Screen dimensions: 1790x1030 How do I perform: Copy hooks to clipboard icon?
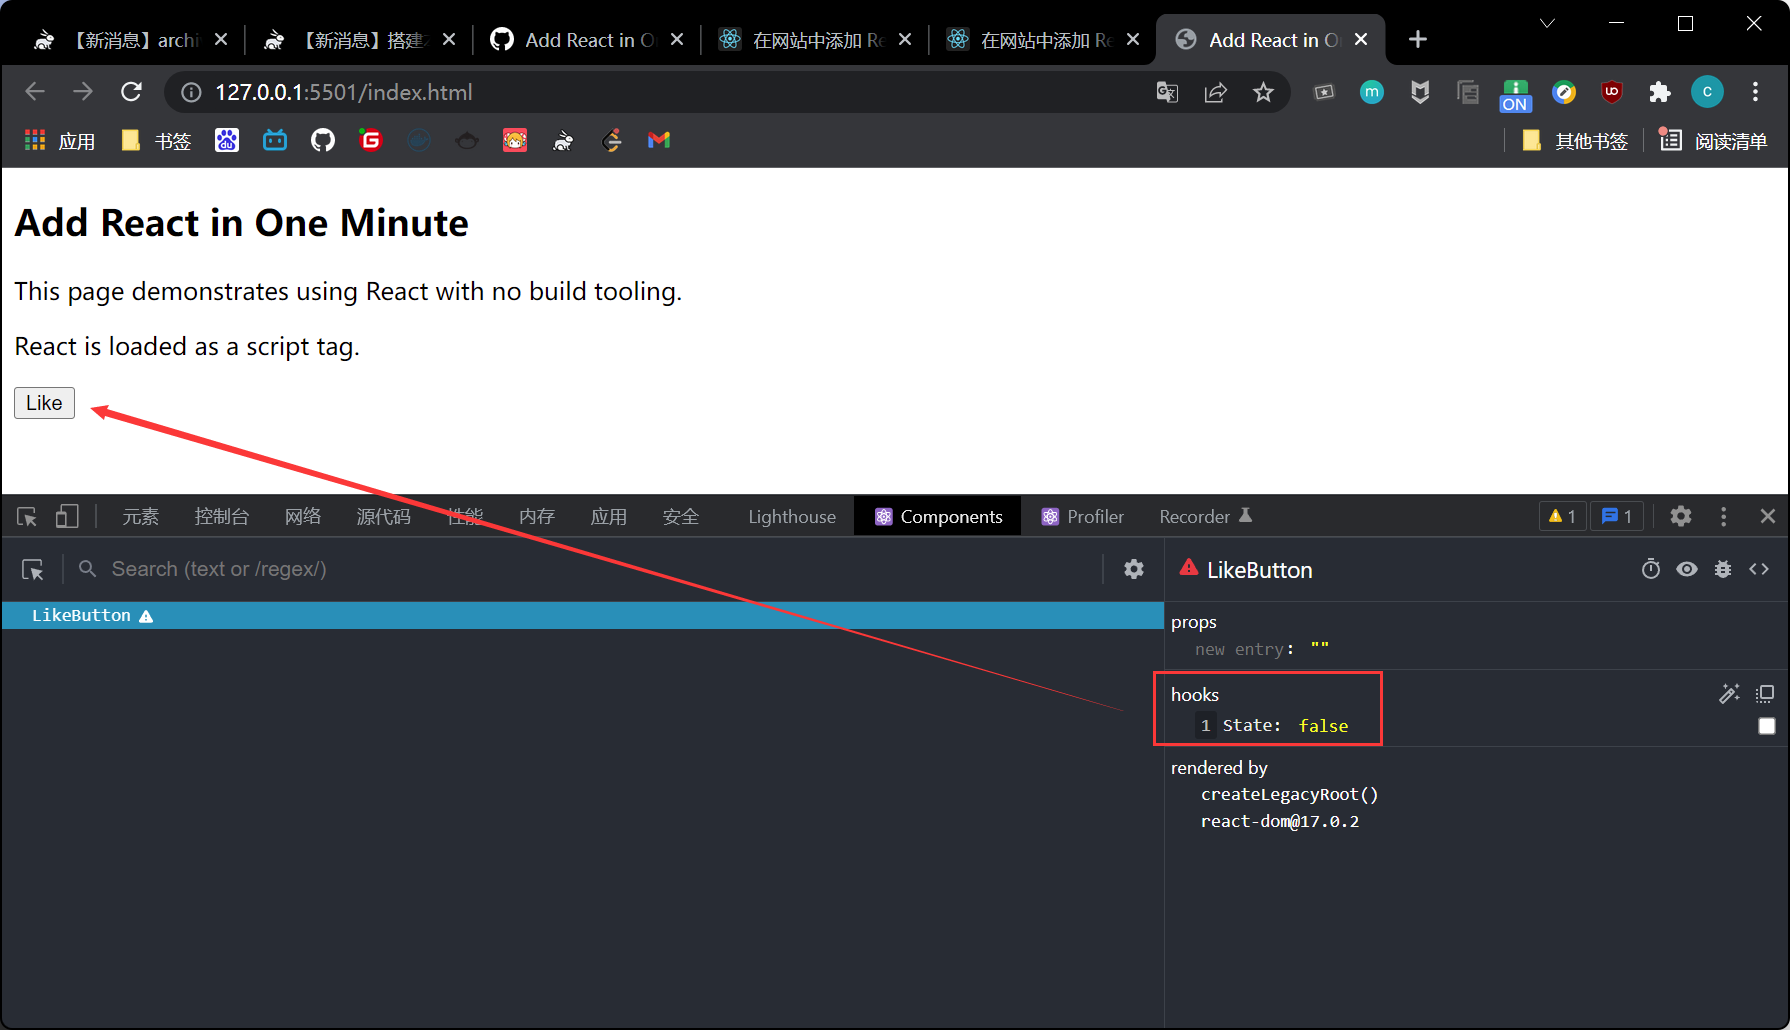click(1765, 694)
